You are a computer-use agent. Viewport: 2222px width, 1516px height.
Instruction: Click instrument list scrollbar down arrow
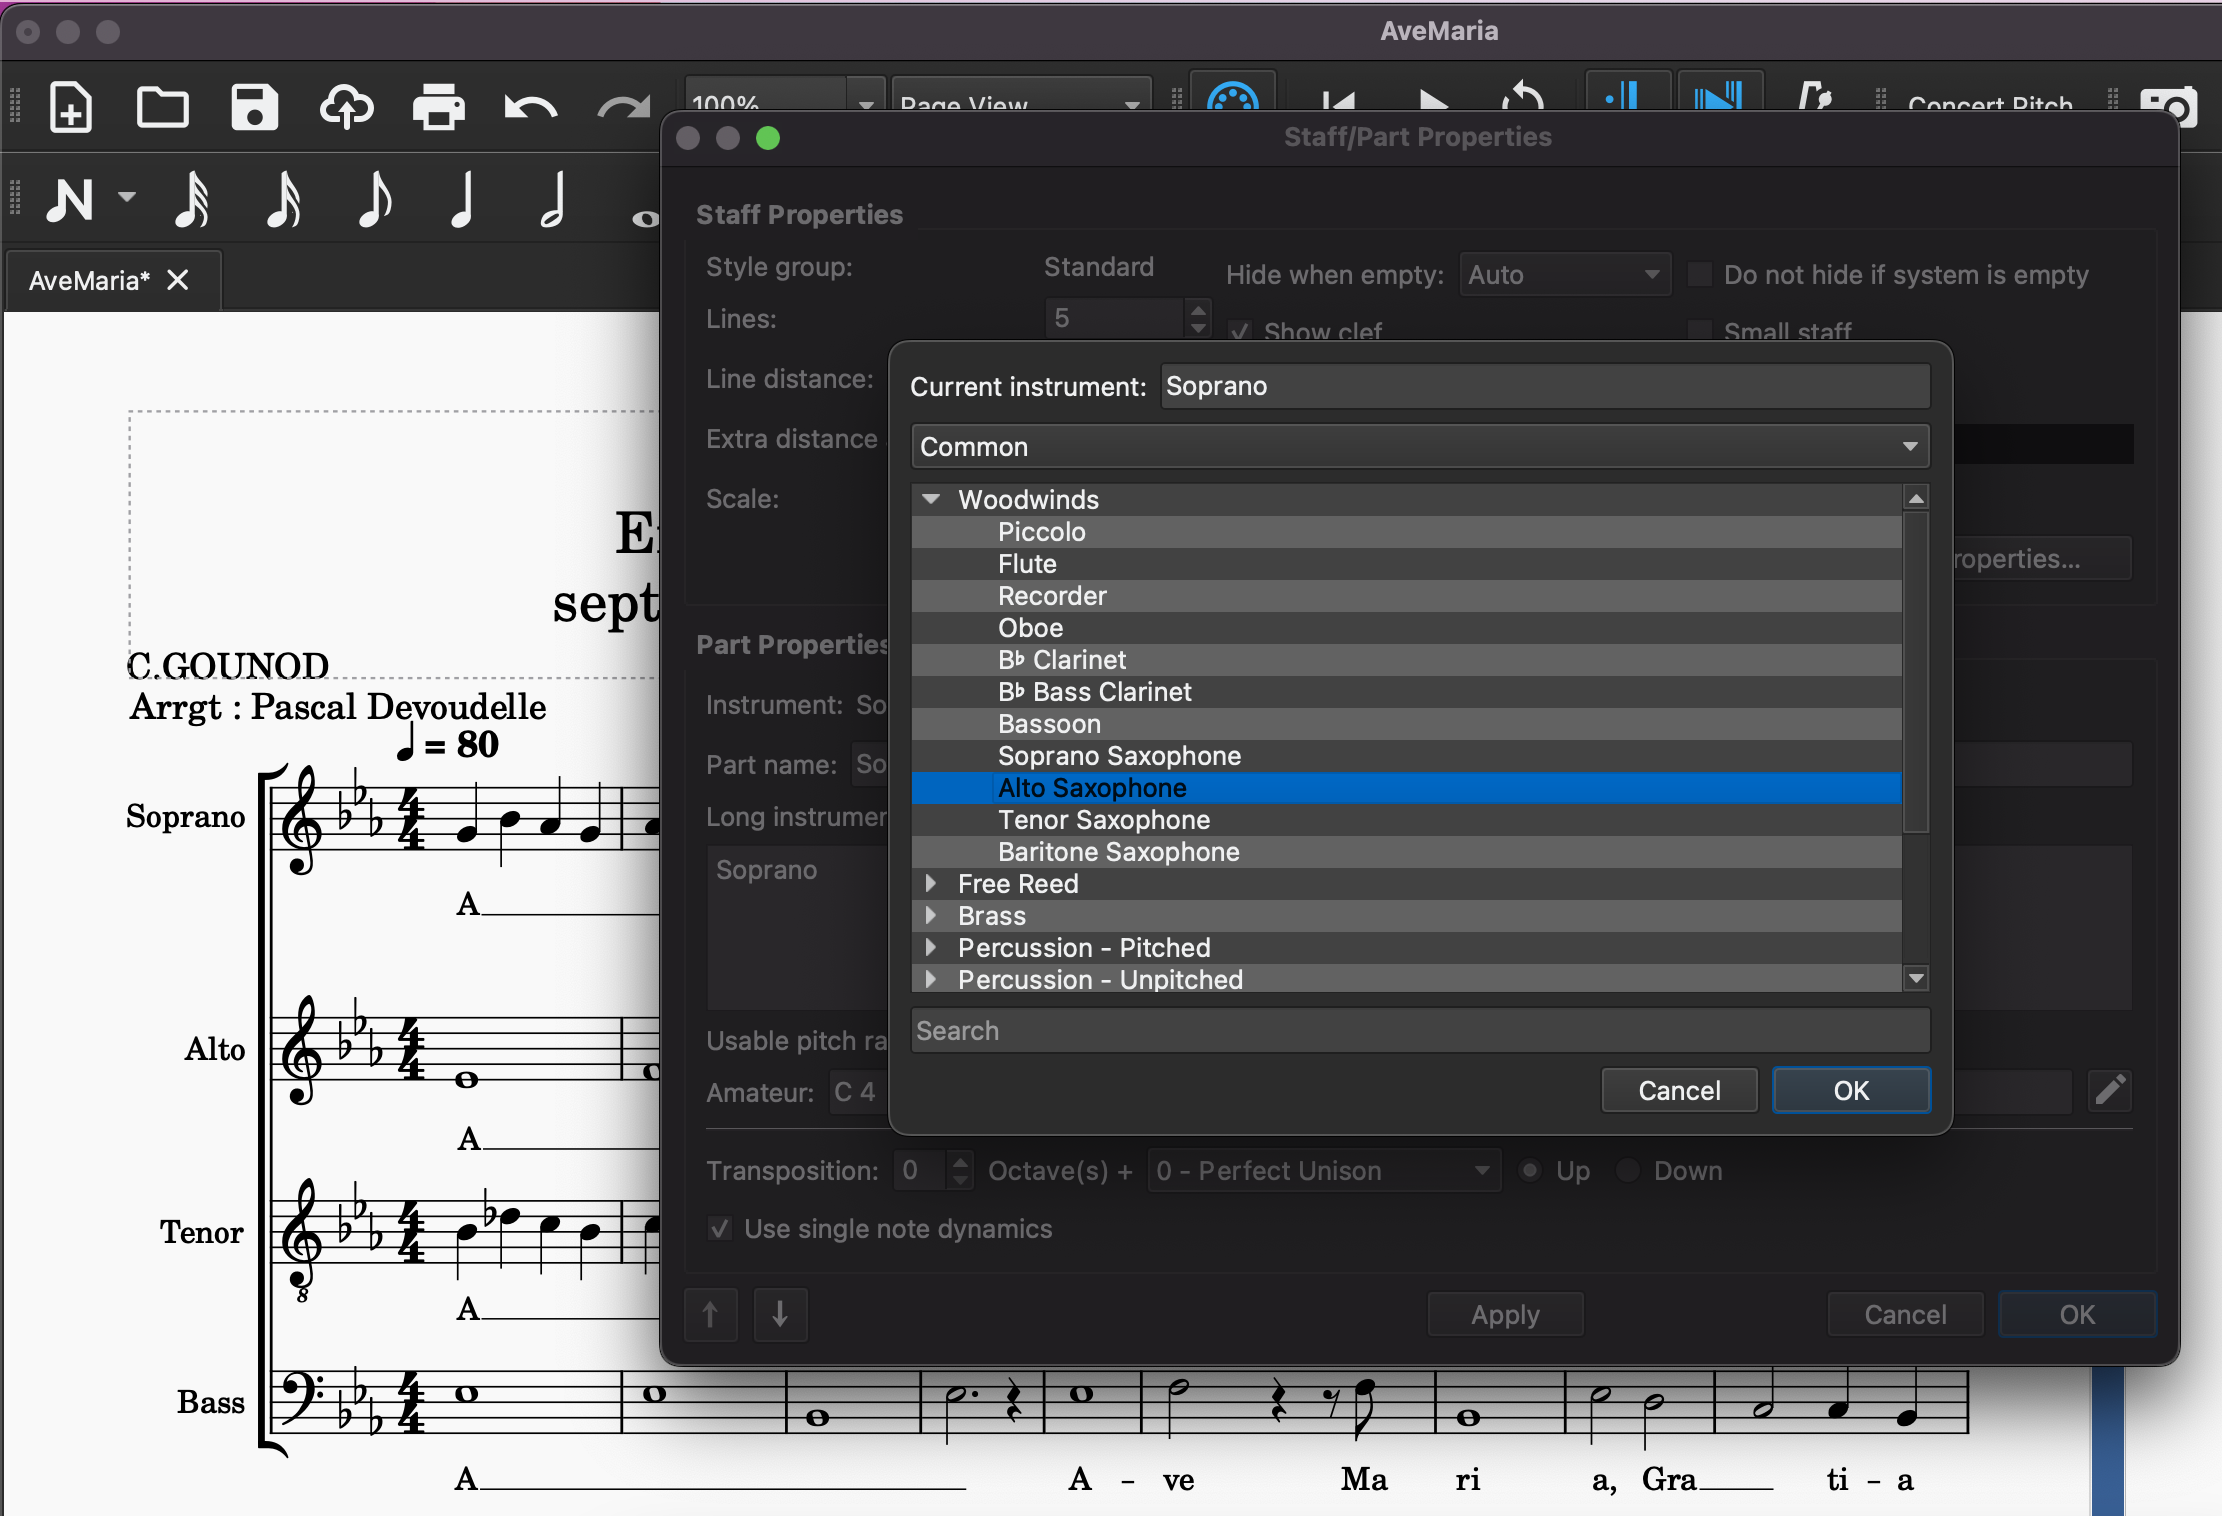click(1916, 978)
